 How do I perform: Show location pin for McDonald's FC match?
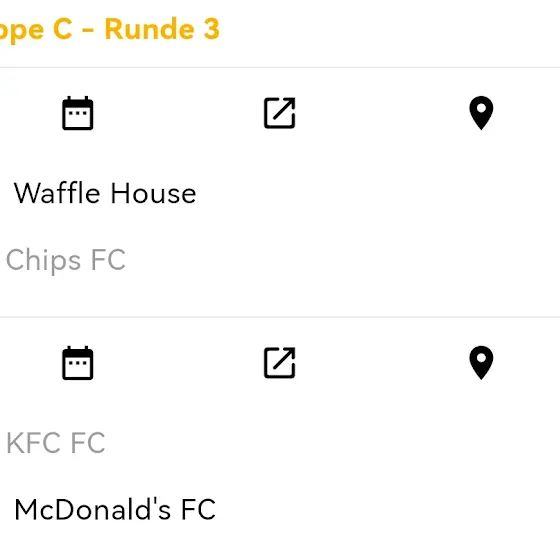point(481,362)
